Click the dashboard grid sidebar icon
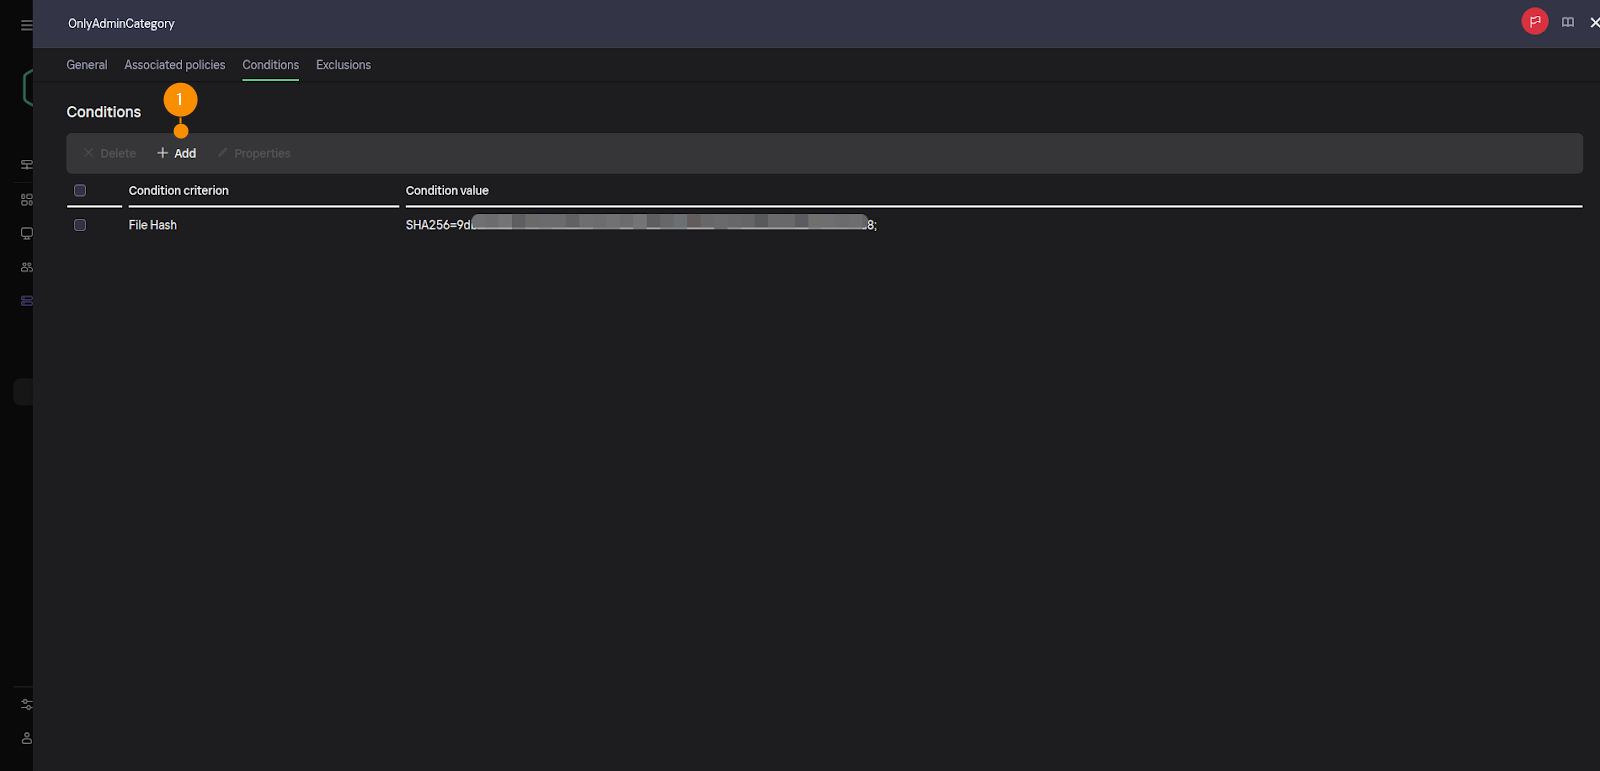Viewport: 1600px width, 771px height. (26, 199)
